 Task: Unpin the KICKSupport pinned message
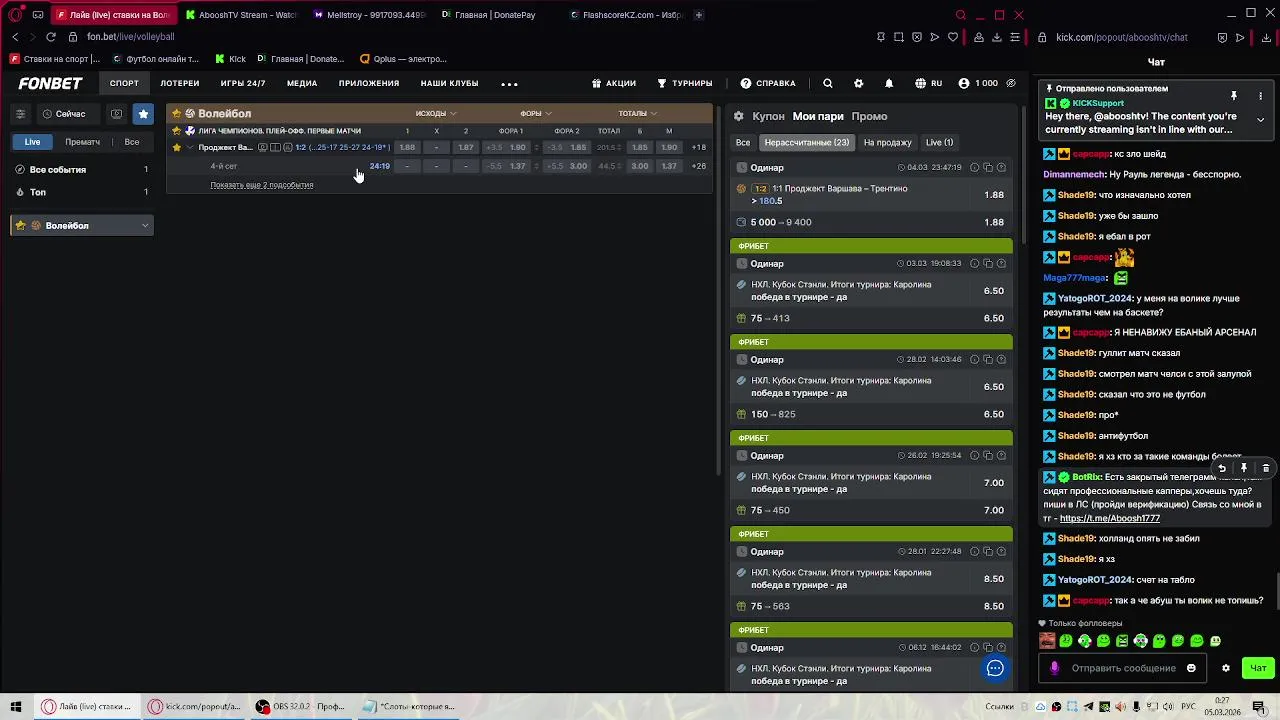pos(1234,96)
